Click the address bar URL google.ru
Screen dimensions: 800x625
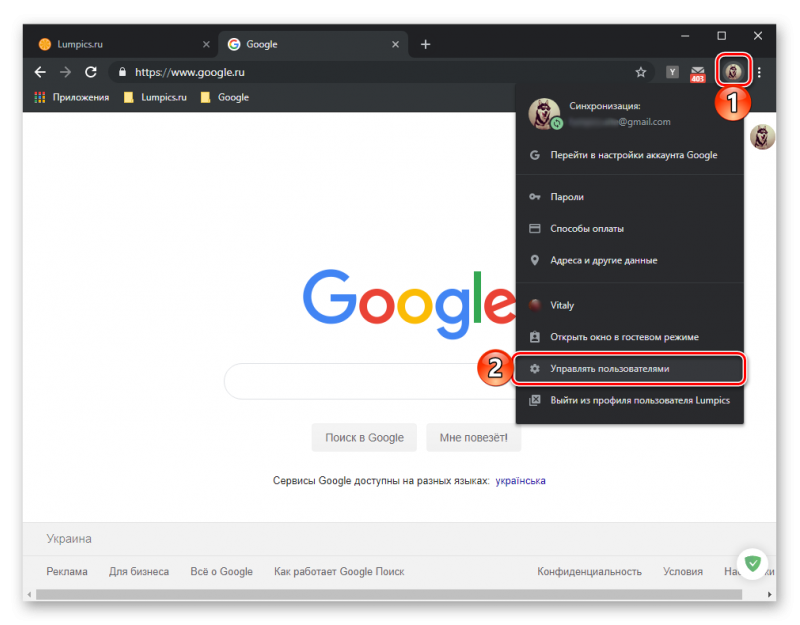190,72
